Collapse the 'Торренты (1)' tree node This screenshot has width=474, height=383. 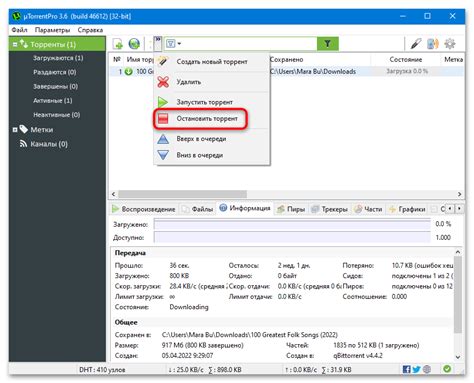(x=15, y=44)
